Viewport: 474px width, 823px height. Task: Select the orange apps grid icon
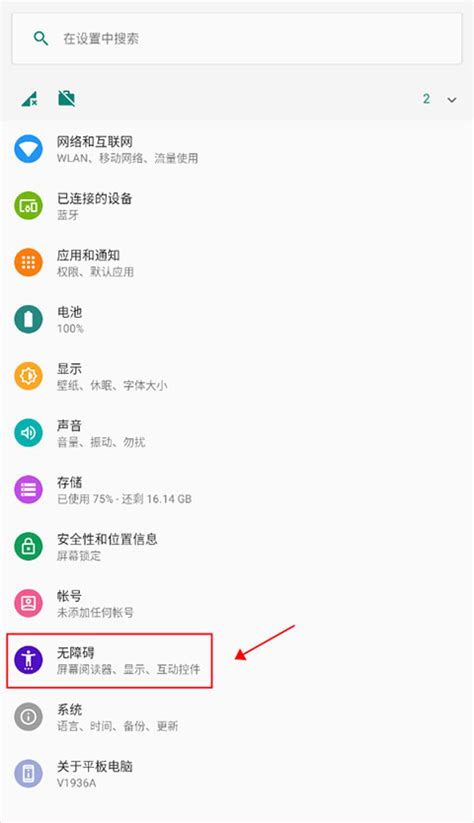28,262
